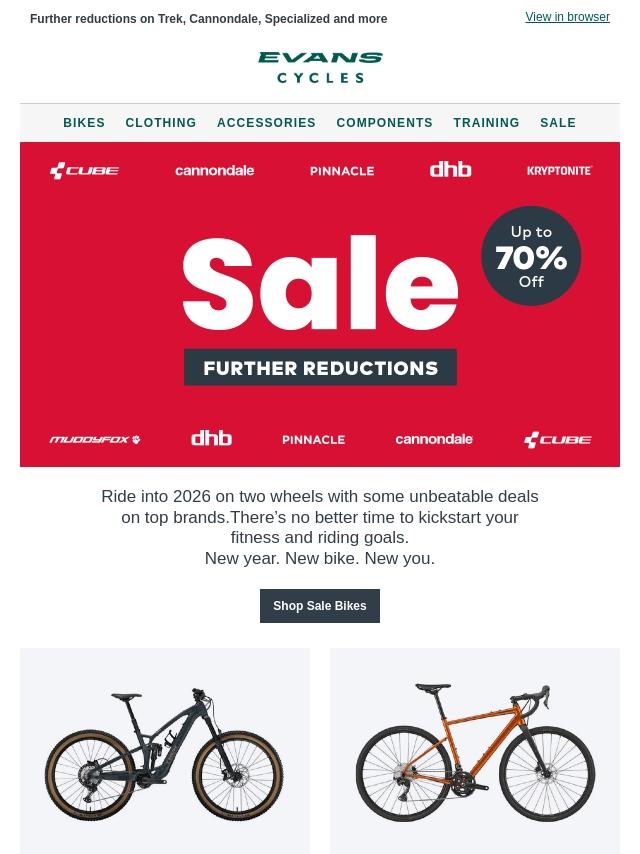Viewport: 640px width, 854px height.
Task: Click the dhb logo in top brand row
Action: pos(450,169)
